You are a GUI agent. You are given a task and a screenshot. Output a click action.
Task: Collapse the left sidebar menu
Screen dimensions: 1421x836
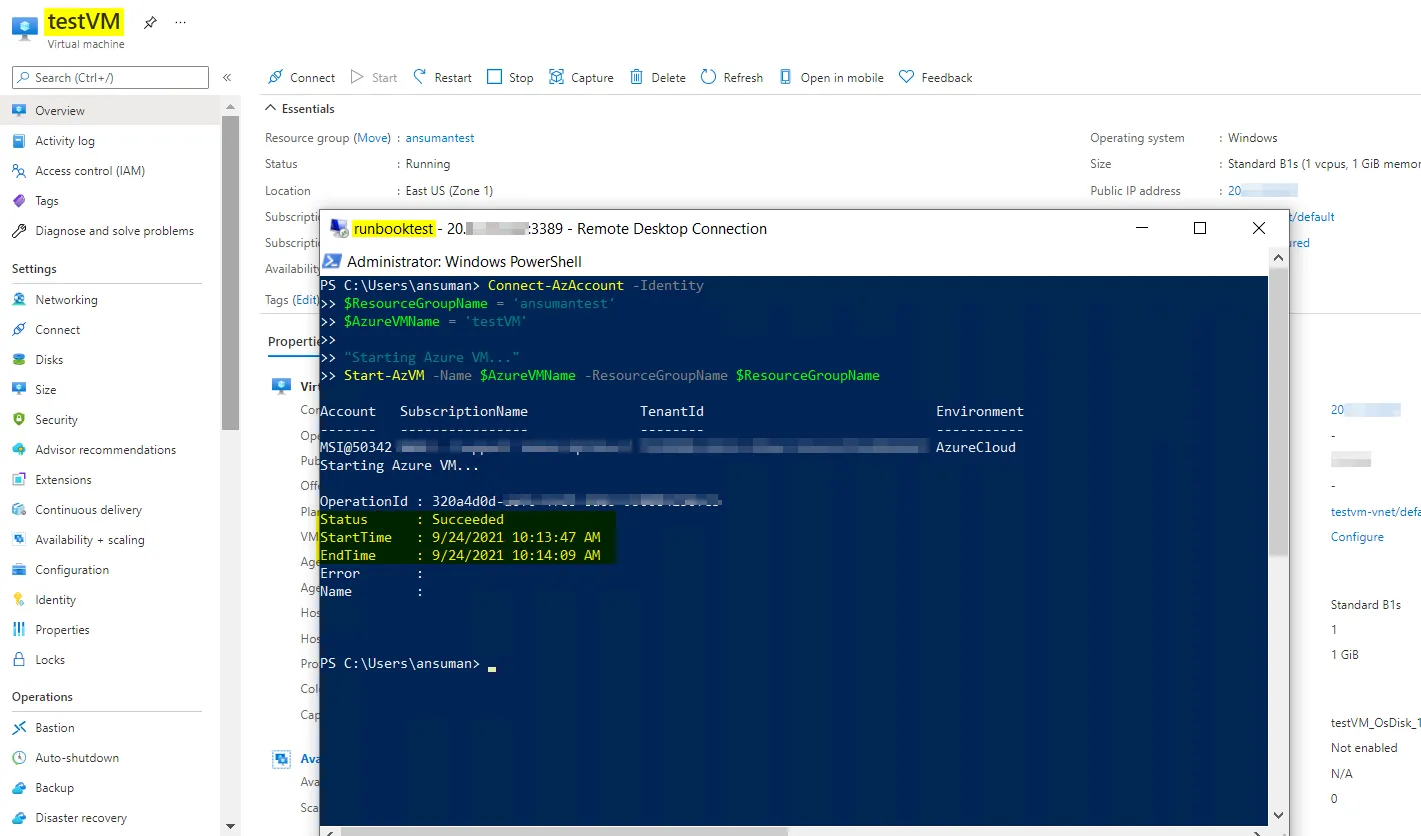(x=227, y=78)
